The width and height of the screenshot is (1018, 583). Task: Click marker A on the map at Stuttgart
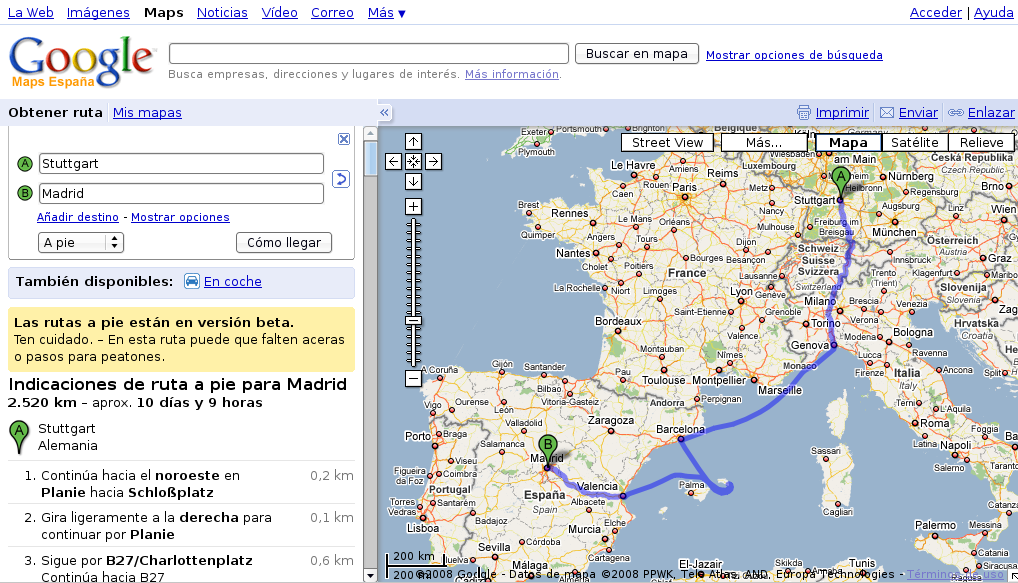841,182
